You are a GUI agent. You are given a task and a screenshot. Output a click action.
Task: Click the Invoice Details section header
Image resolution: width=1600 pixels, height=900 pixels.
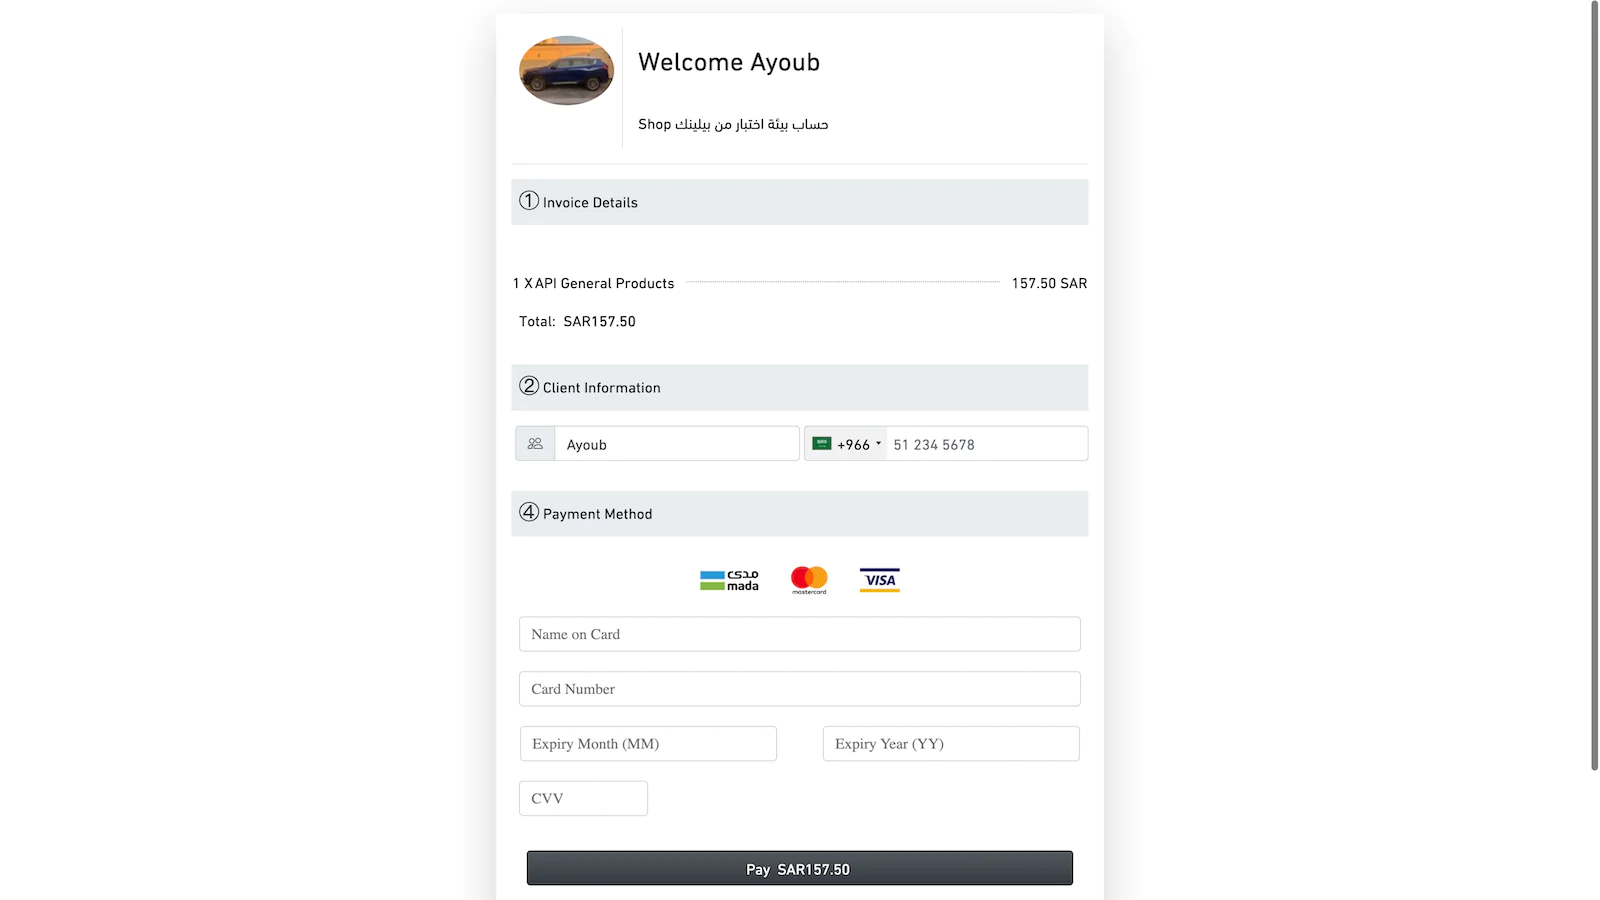(800, 202)
